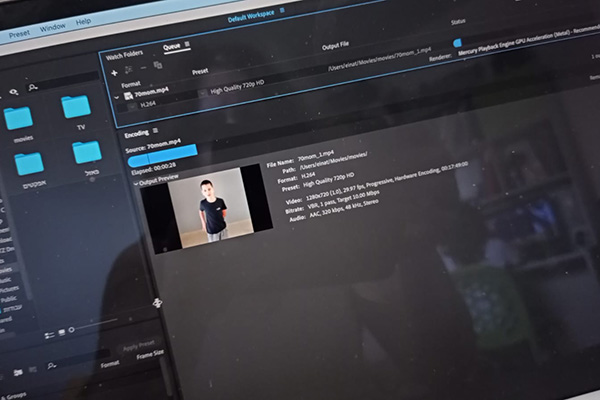Open the movies folder
Image resolution: width=600 pixels, height=400 pixels.
pos(18,119)
